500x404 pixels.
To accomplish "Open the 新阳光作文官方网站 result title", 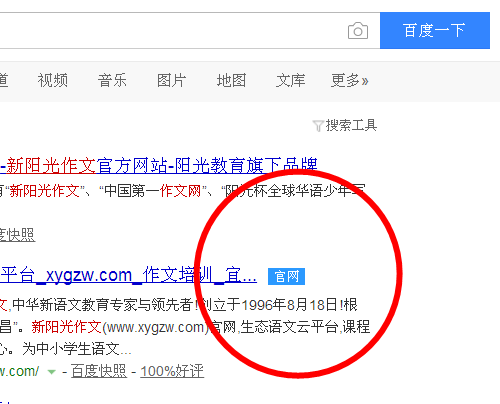I will pos(159,166).
